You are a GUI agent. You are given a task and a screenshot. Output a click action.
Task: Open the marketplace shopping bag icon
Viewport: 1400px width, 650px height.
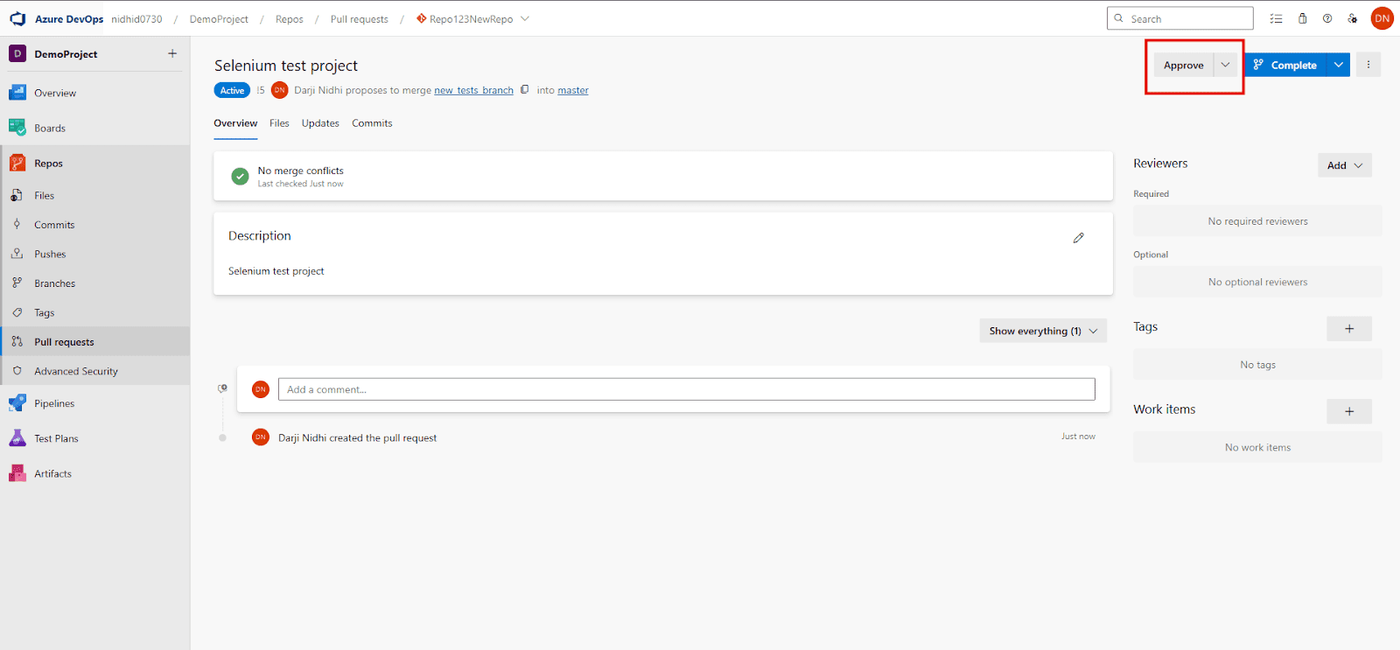1302,19
